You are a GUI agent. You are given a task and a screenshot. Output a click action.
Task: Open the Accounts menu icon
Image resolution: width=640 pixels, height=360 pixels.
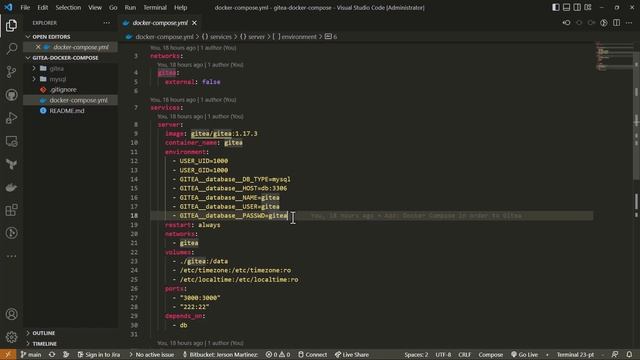click(11, 314)
